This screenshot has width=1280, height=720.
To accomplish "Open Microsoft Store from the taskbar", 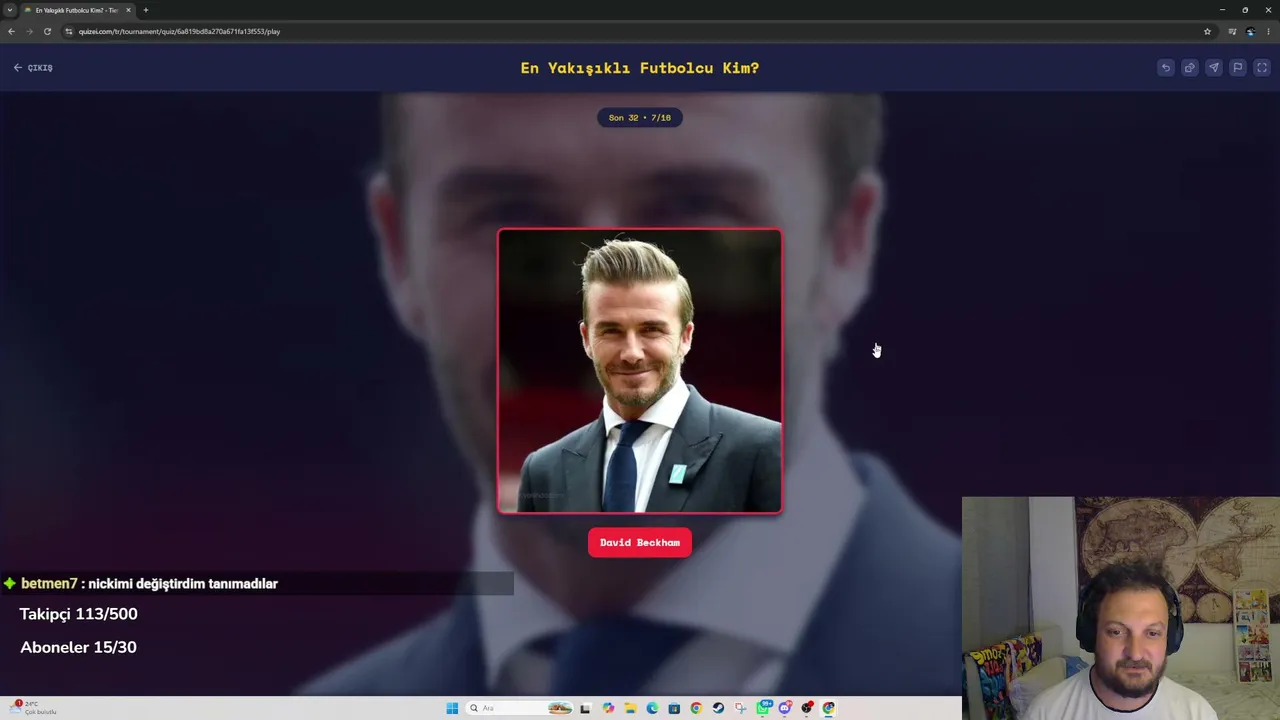I will coord(674,708).
